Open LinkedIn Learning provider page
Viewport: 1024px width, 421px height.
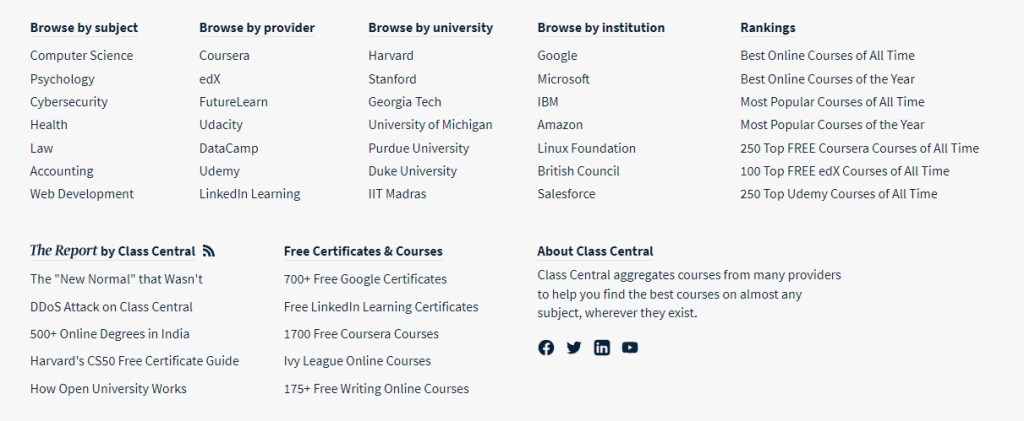249,194
